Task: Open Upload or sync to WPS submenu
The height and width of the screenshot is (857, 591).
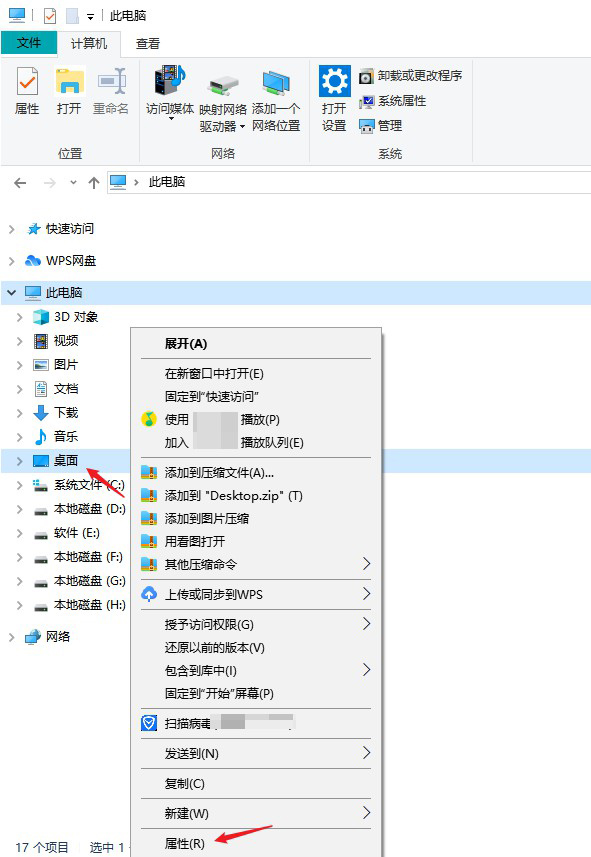Action: pyautogui.click(x=256, y=595)
